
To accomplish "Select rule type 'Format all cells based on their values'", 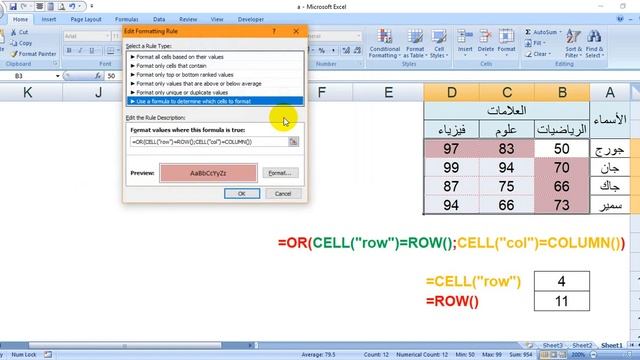I will point(215,57).
